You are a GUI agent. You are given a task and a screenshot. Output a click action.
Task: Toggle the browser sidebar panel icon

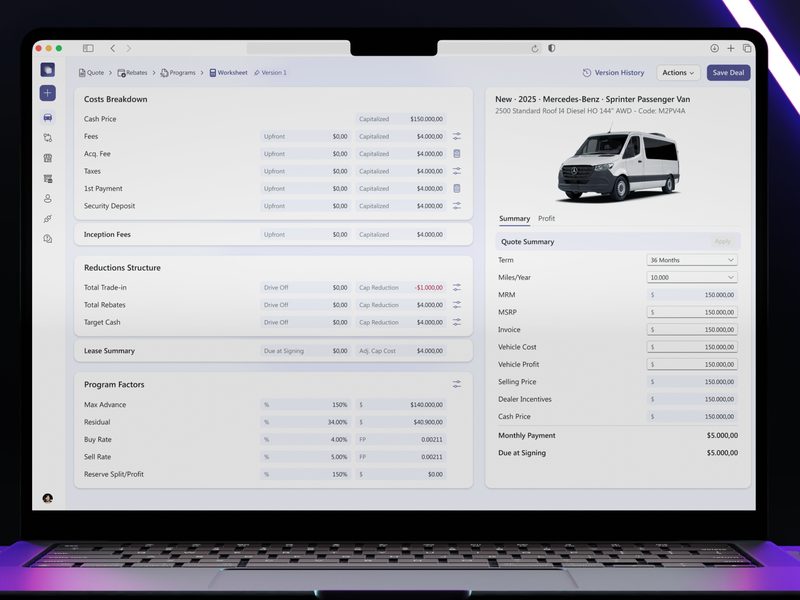(88, 48)
